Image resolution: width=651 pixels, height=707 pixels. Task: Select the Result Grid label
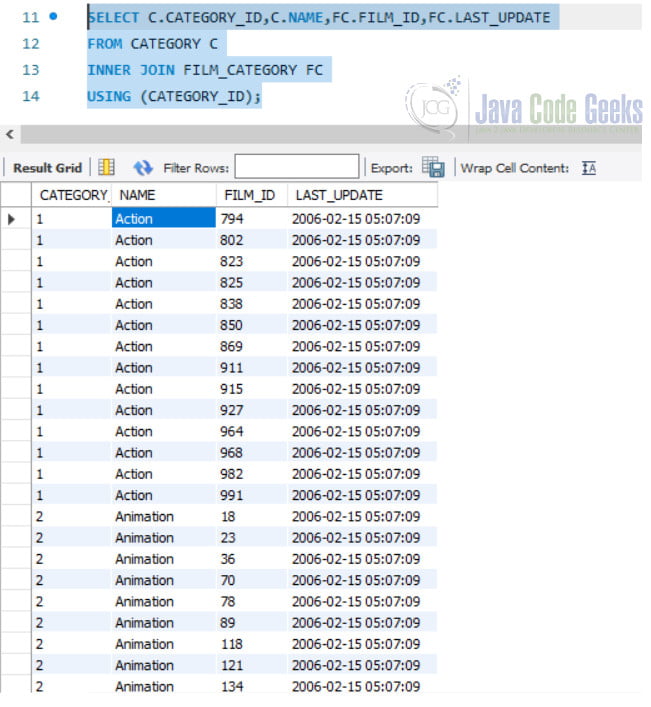pyautogui.click(x=47, y=168)
